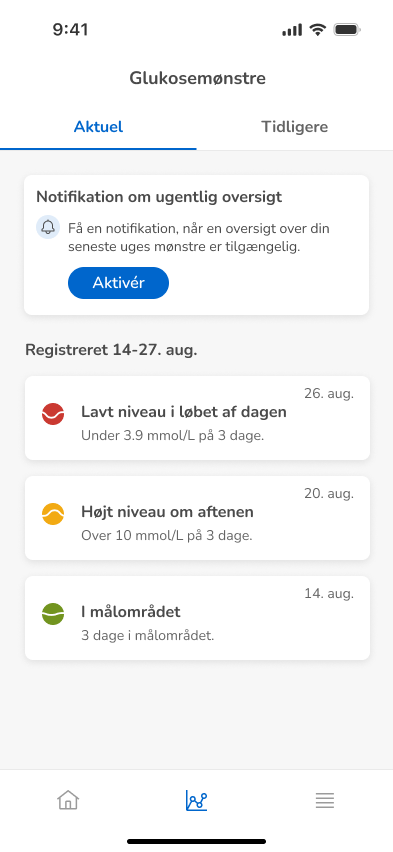The width and height of the screenshot is (393, 852).
Task: Open 'Lavt niveau i løbet af dagen' card
Action: [197, 418]
